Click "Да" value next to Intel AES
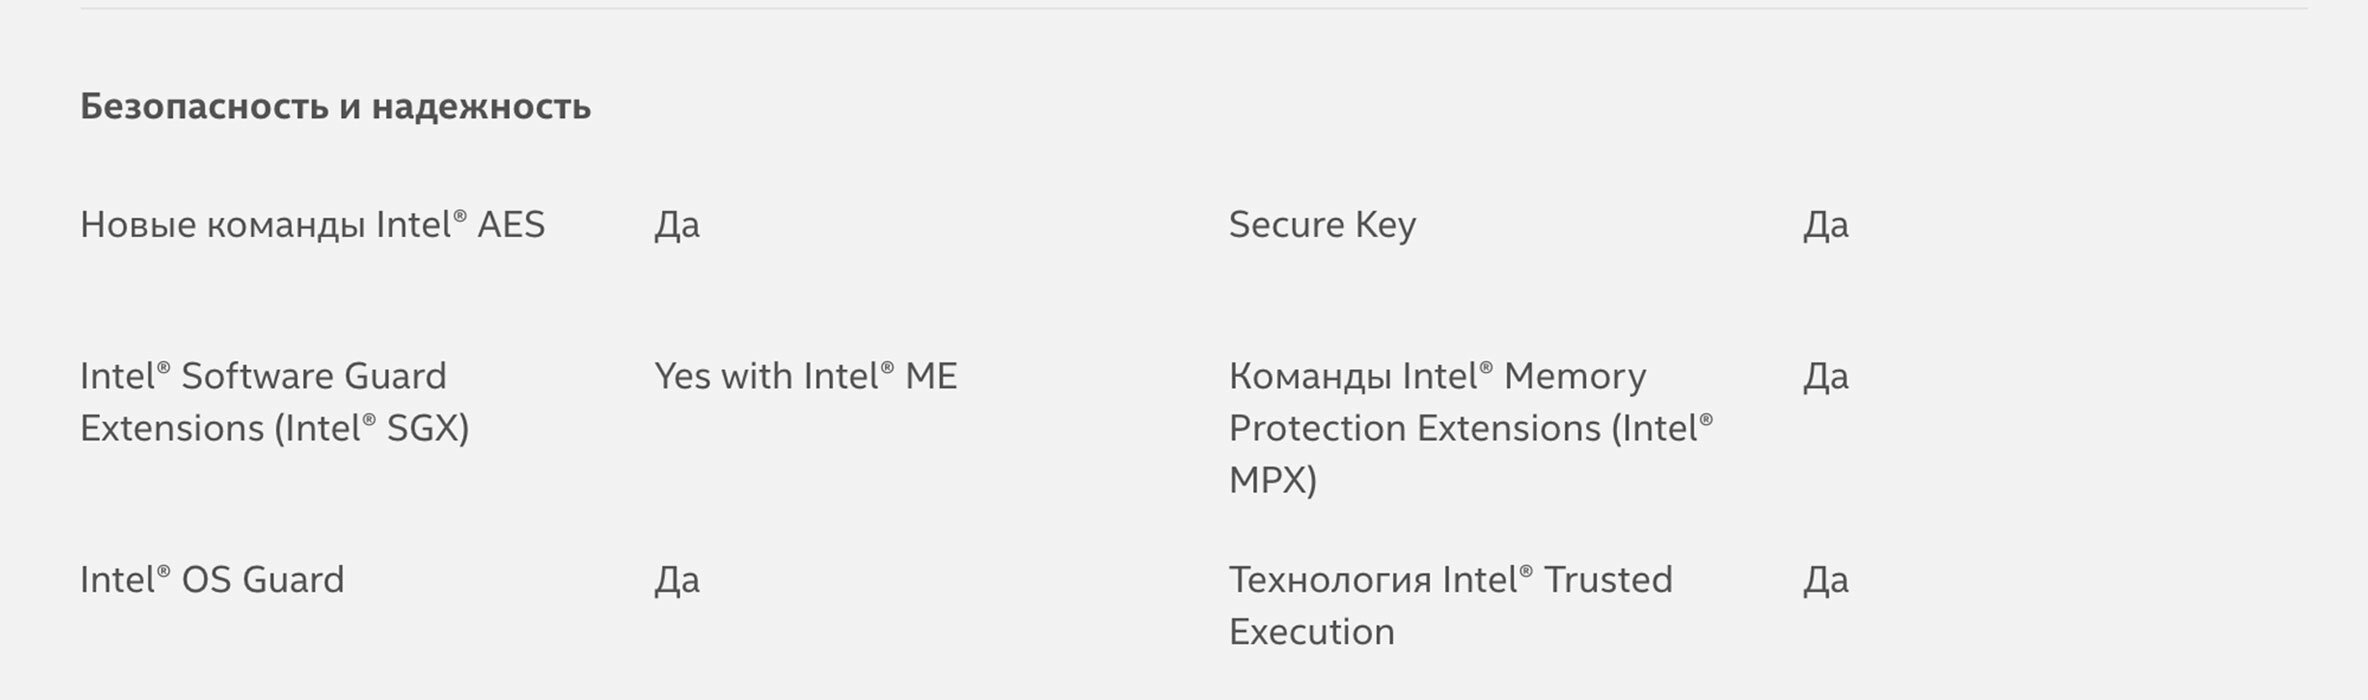 [x=677, y=225]
